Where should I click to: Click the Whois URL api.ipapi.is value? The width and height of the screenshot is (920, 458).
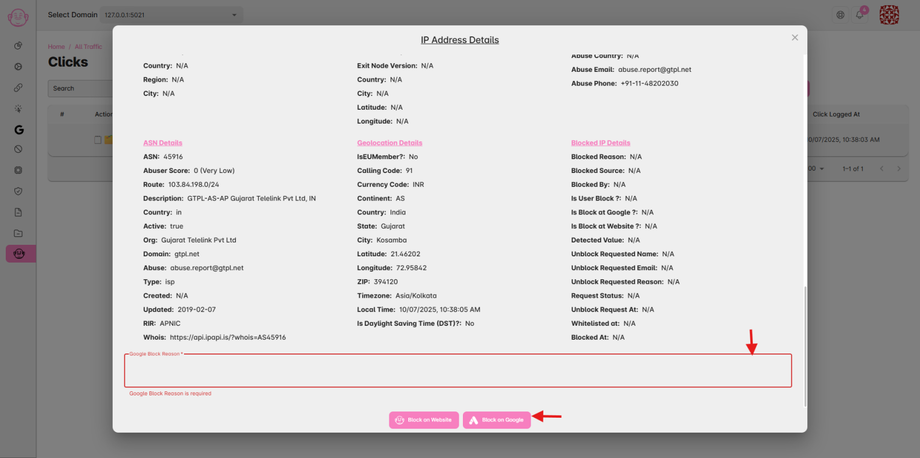click(228, 338)
